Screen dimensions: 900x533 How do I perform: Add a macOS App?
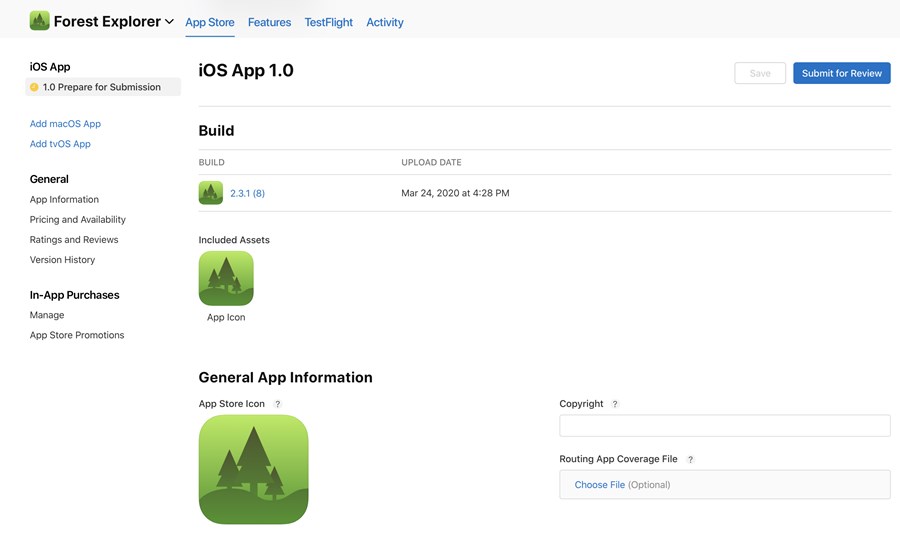click(65, 123)
